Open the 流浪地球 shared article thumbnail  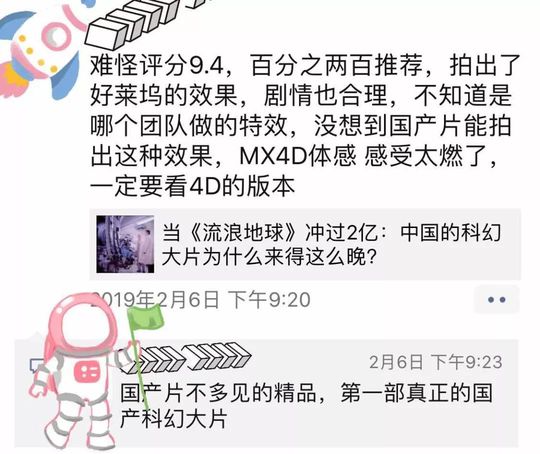(125, 244)
